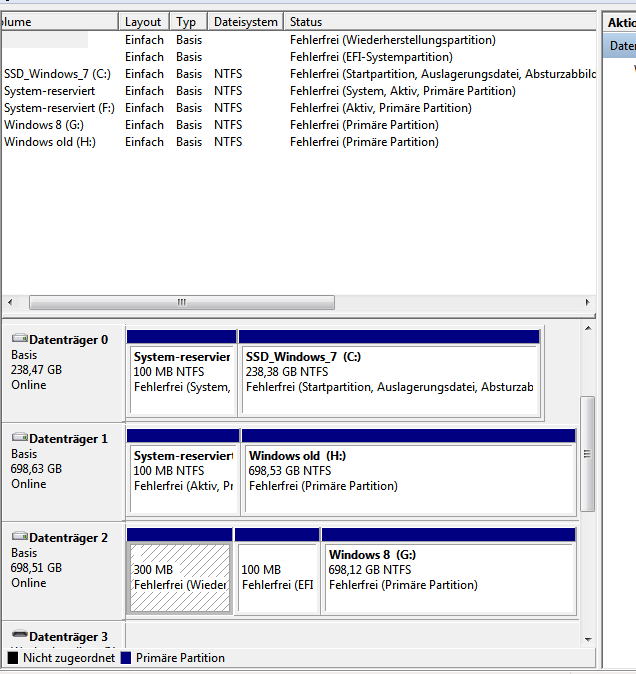The height and width of the screenshot is (674, 636).
Task: Click the Volume column header
Action: click(60, 21)
